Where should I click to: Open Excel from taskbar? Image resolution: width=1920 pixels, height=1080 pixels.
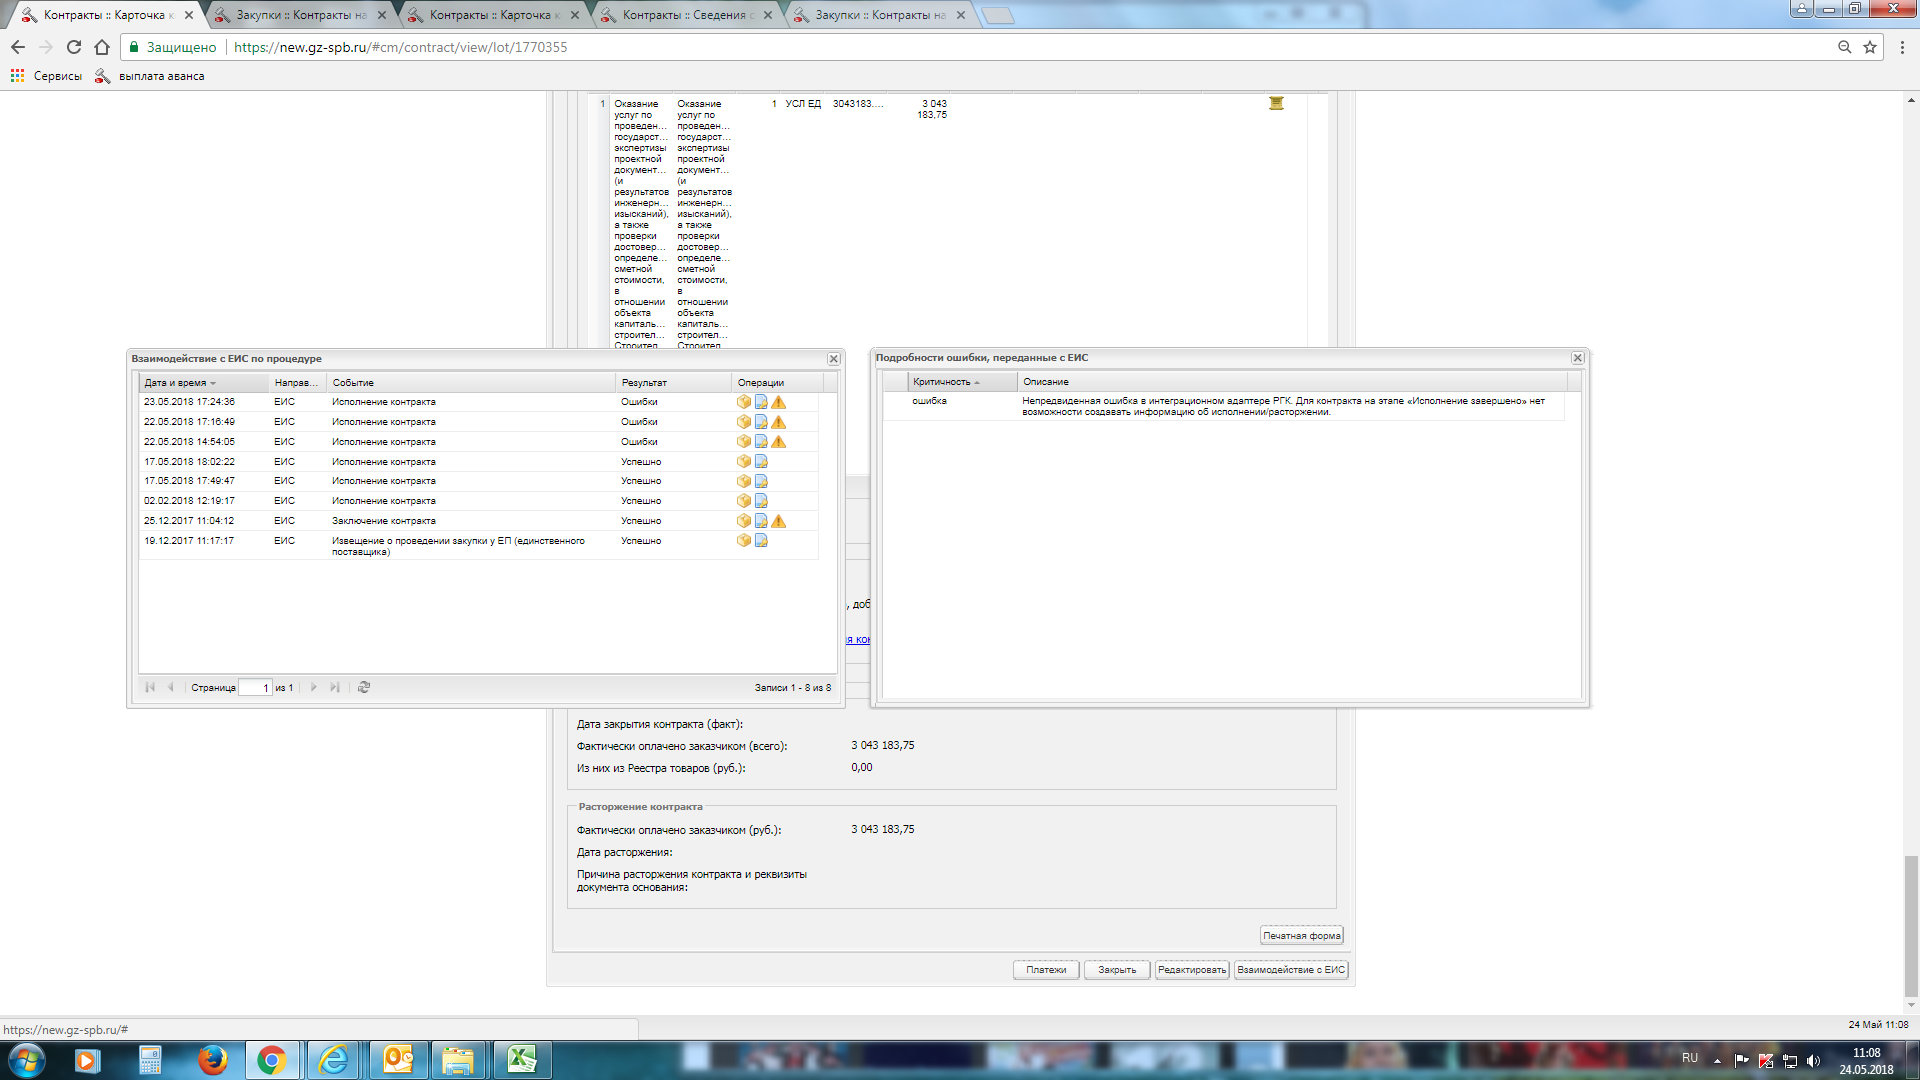(522, 1060)
